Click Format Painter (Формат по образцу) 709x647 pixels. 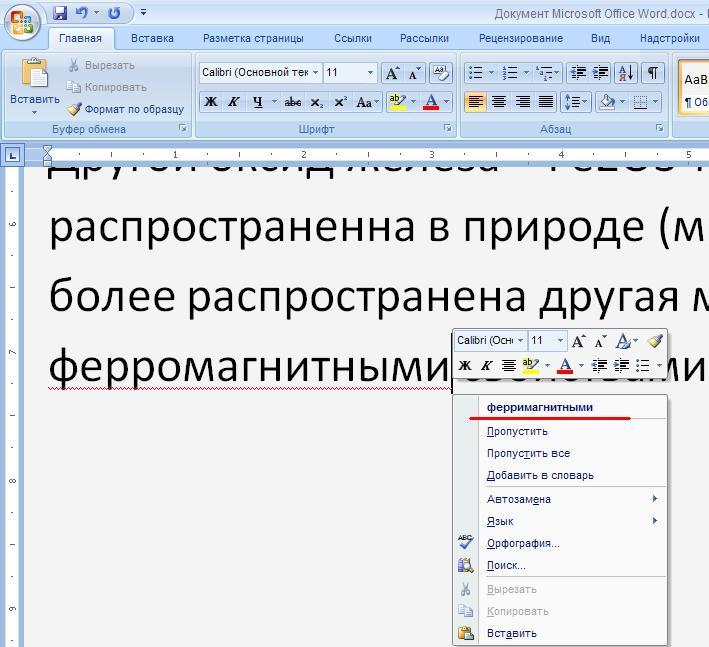click(x=125, y=109)
